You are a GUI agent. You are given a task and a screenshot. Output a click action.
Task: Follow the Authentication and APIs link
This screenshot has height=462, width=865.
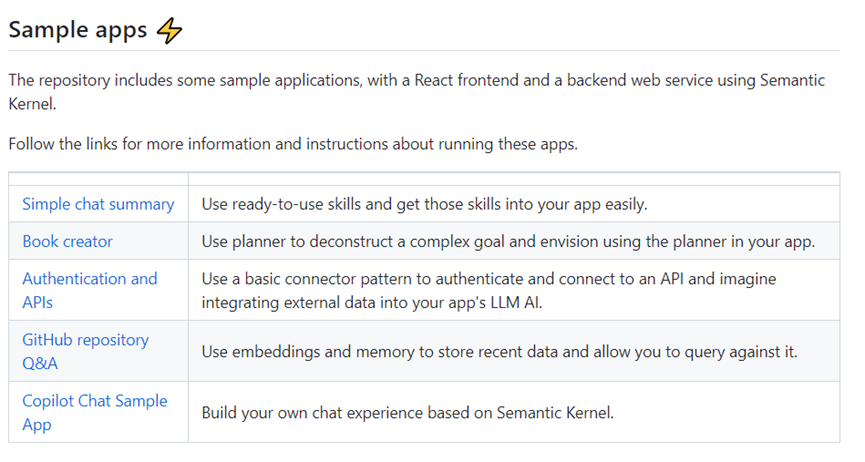(x=90, y=290)
